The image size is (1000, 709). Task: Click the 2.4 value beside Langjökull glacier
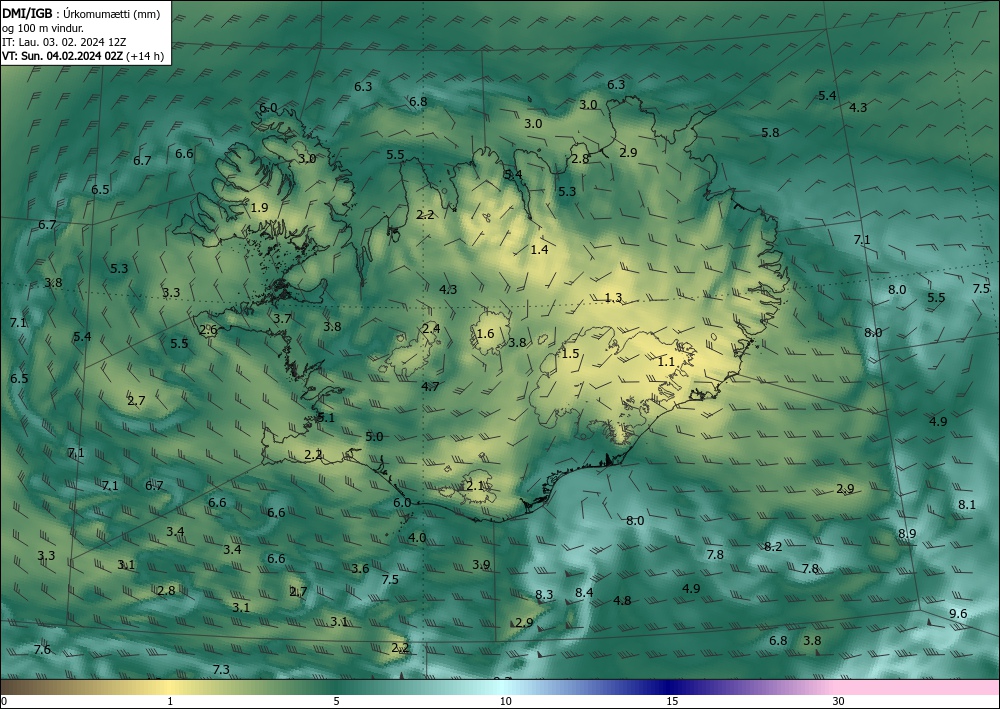point(431,328)
